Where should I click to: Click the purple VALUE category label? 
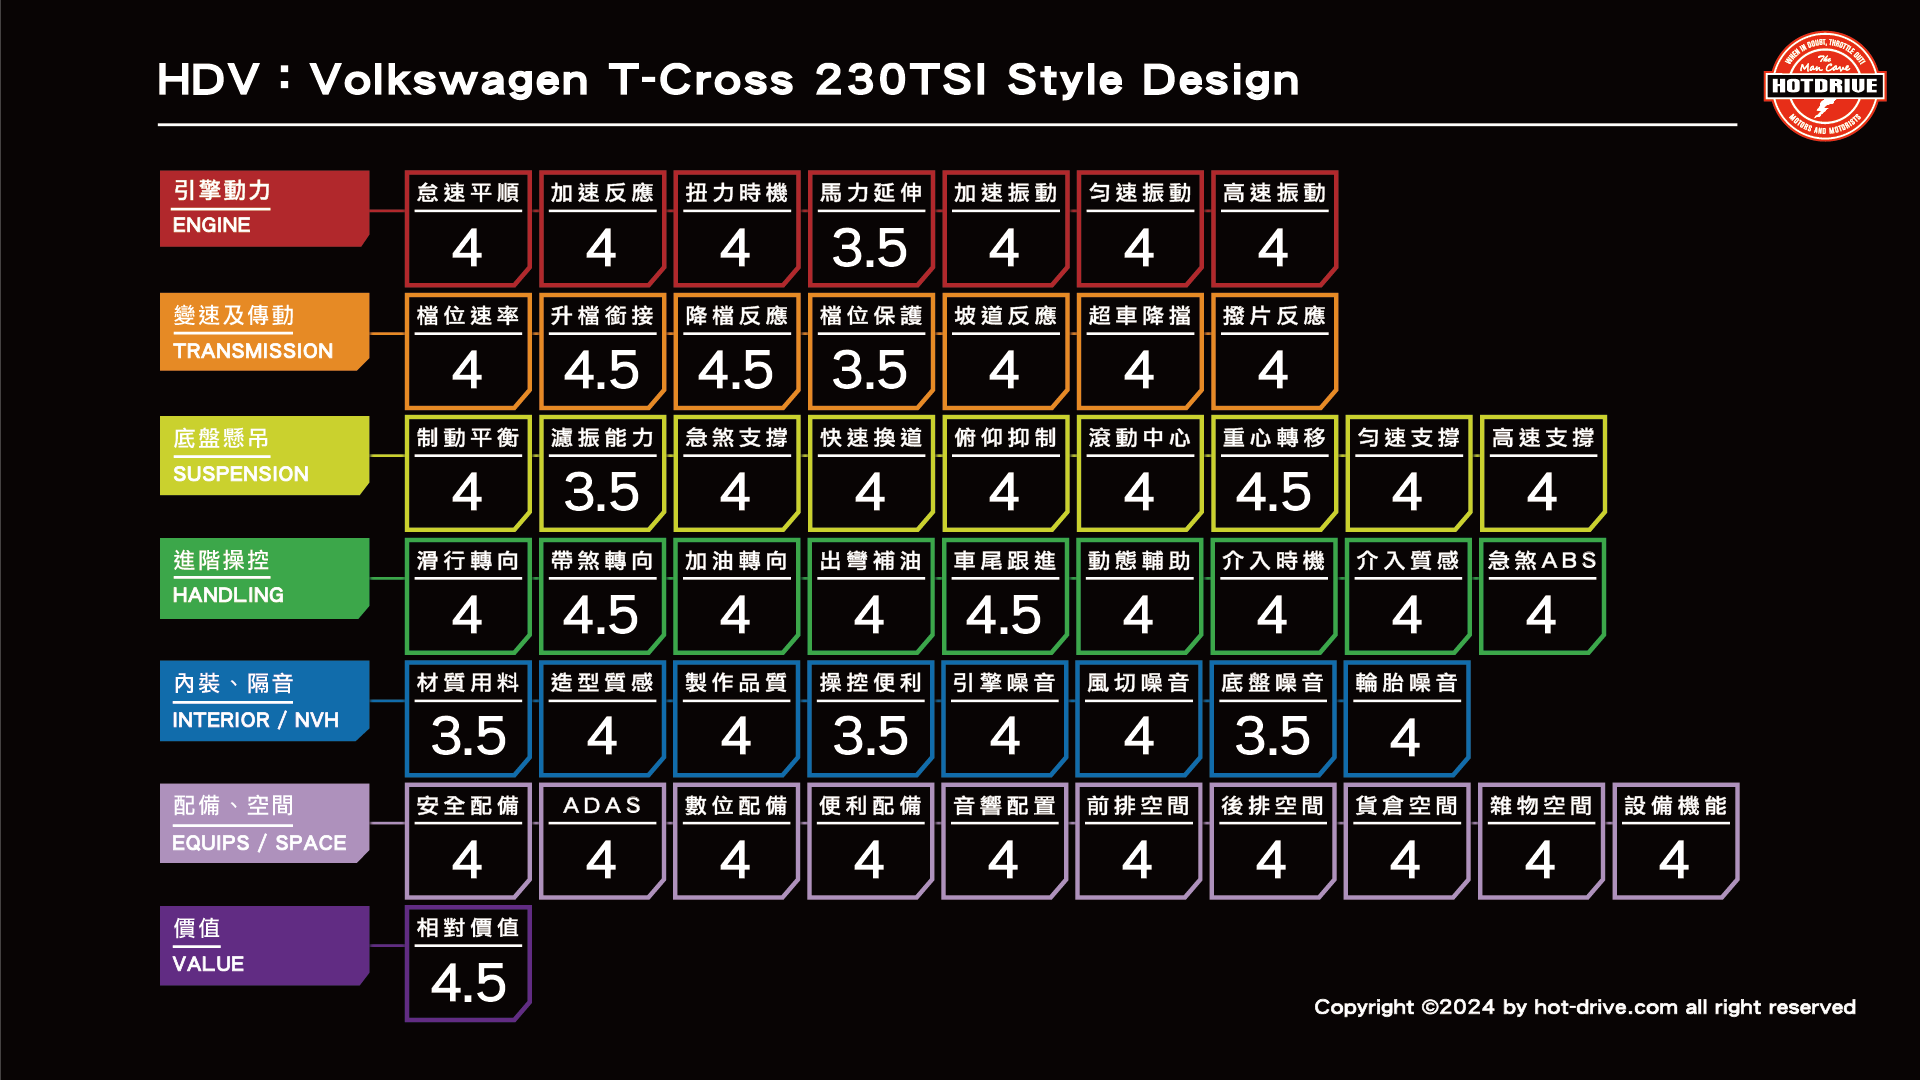click(264, 946)
